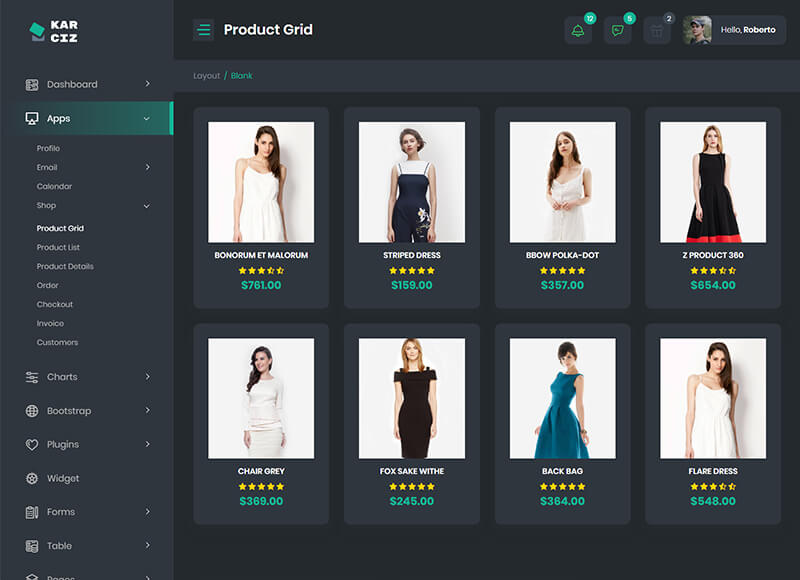Collapse the Shop submenu chevron

pos(147,206)
